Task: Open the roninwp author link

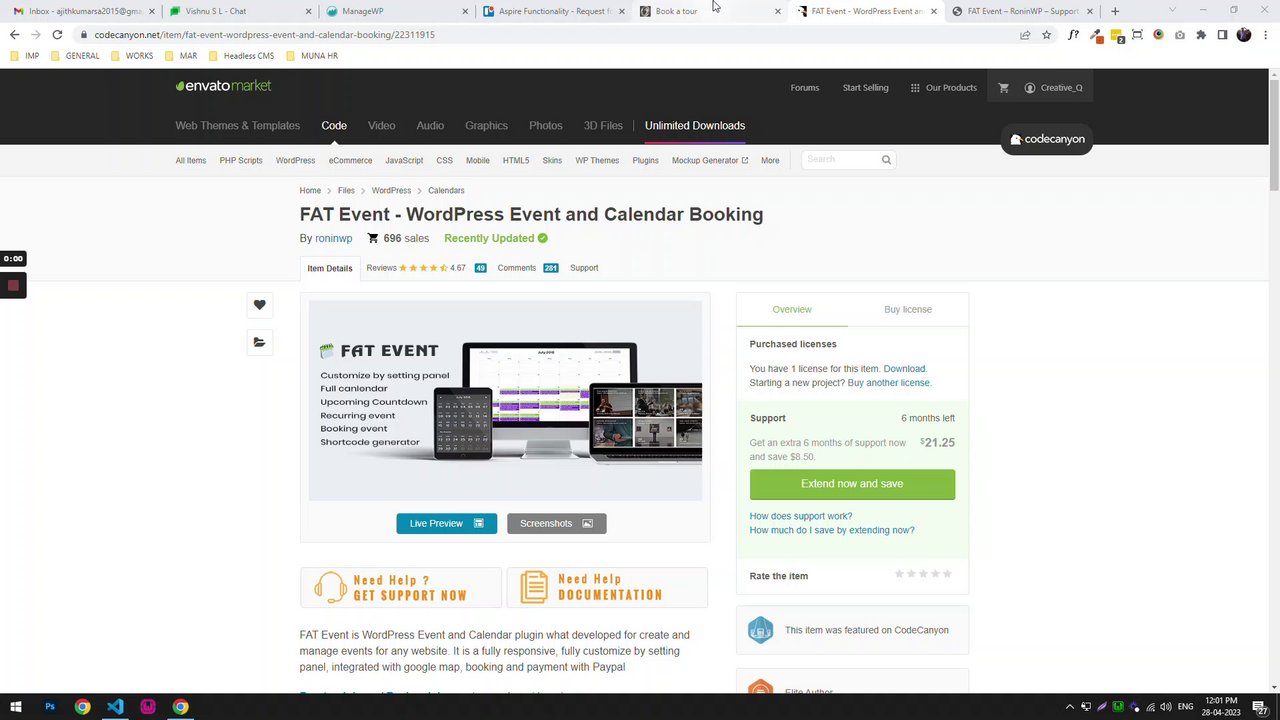Action: (334, 238)
